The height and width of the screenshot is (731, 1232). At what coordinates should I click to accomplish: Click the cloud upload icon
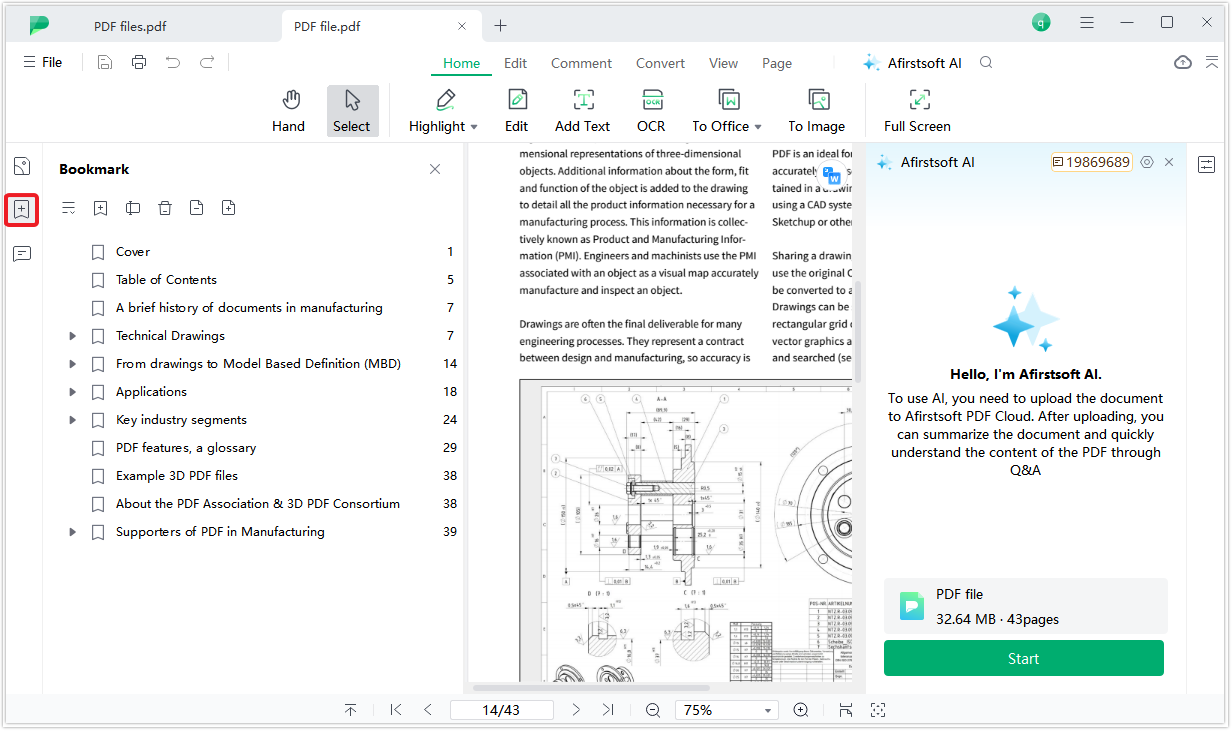(x=1183, y=62)
